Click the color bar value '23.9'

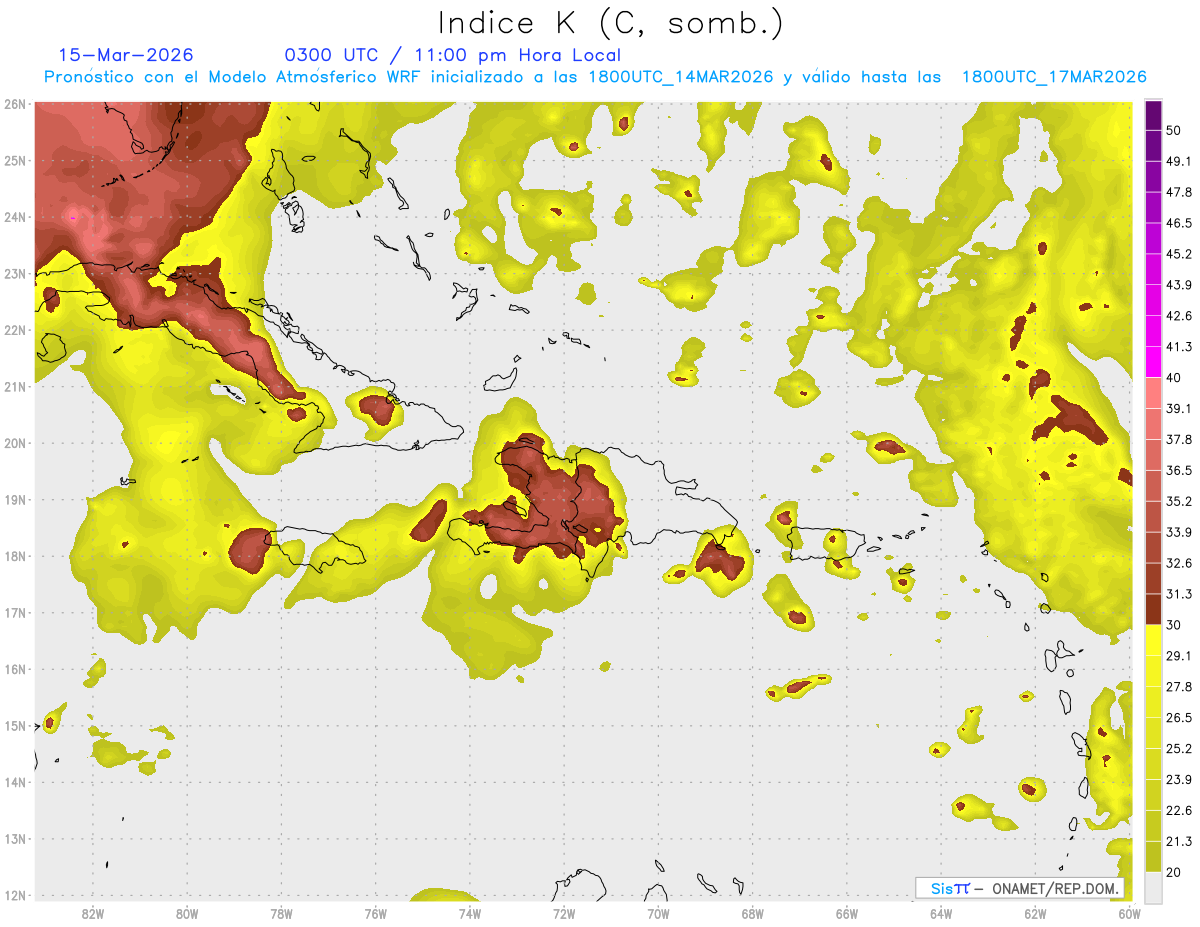tap(1178, 780)
